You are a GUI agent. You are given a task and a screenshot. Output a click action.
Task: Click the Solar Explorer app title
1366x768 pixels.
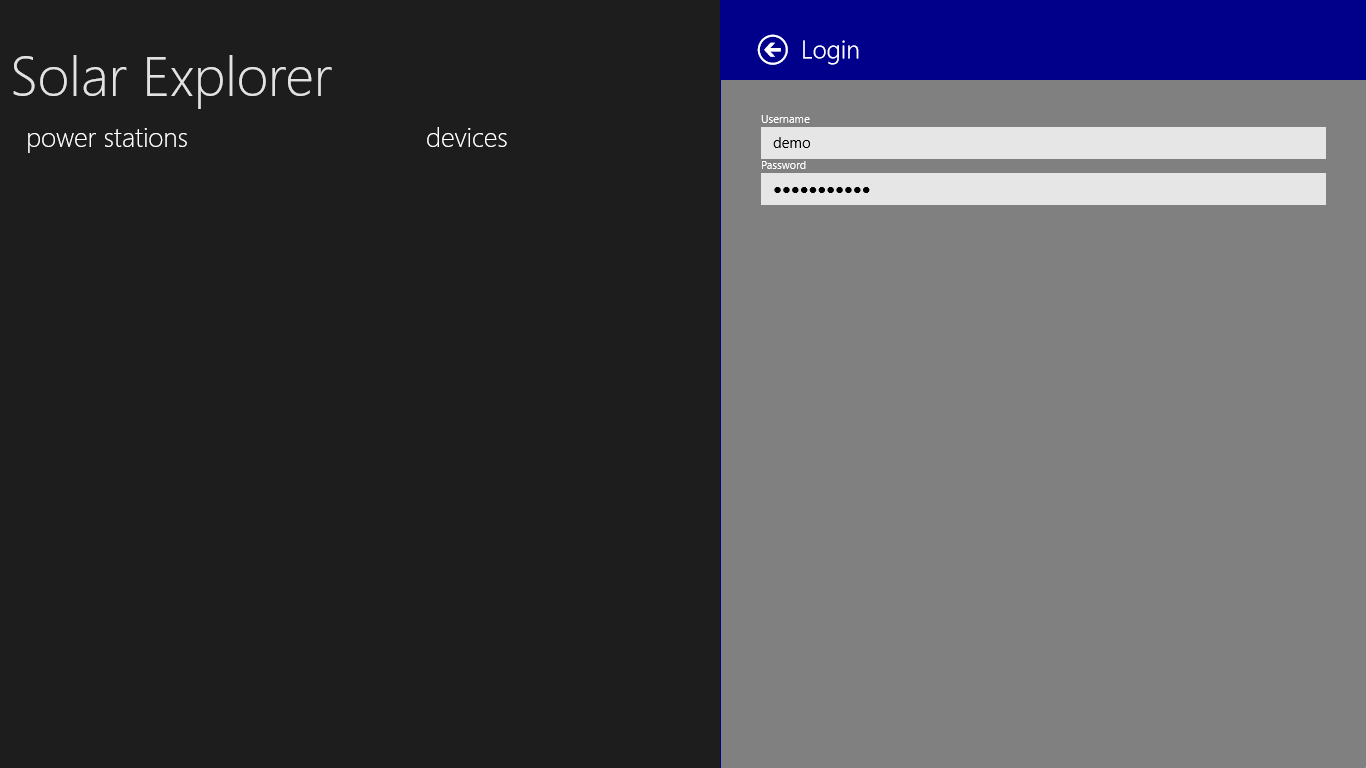point(171,77)
